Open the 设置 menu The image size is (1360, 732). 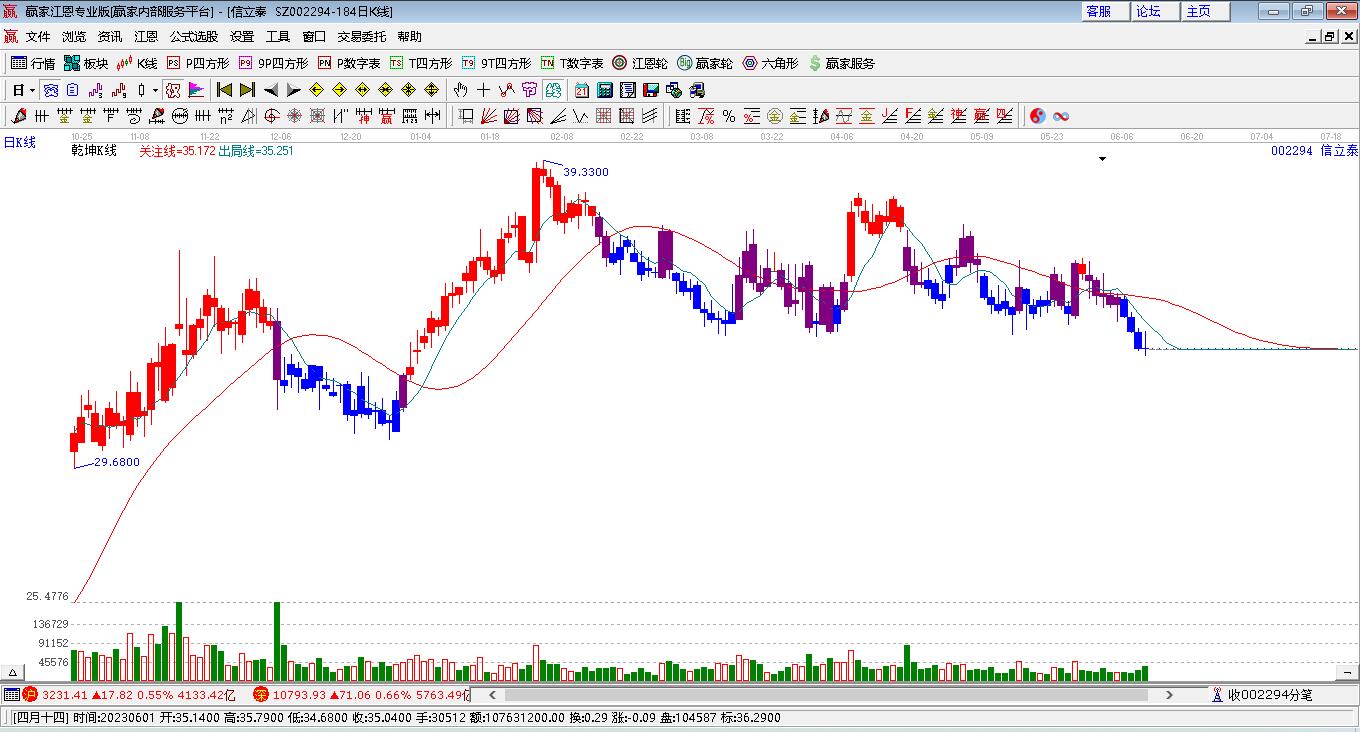click(x=242, y=36)
